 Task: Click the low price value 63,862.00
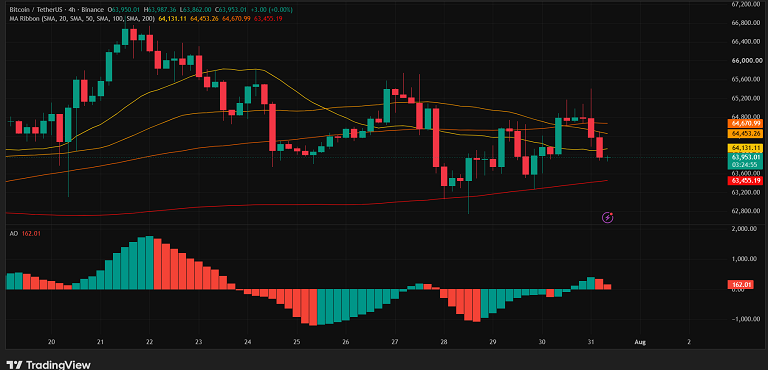pyautogui.click(x=198, y=10)
